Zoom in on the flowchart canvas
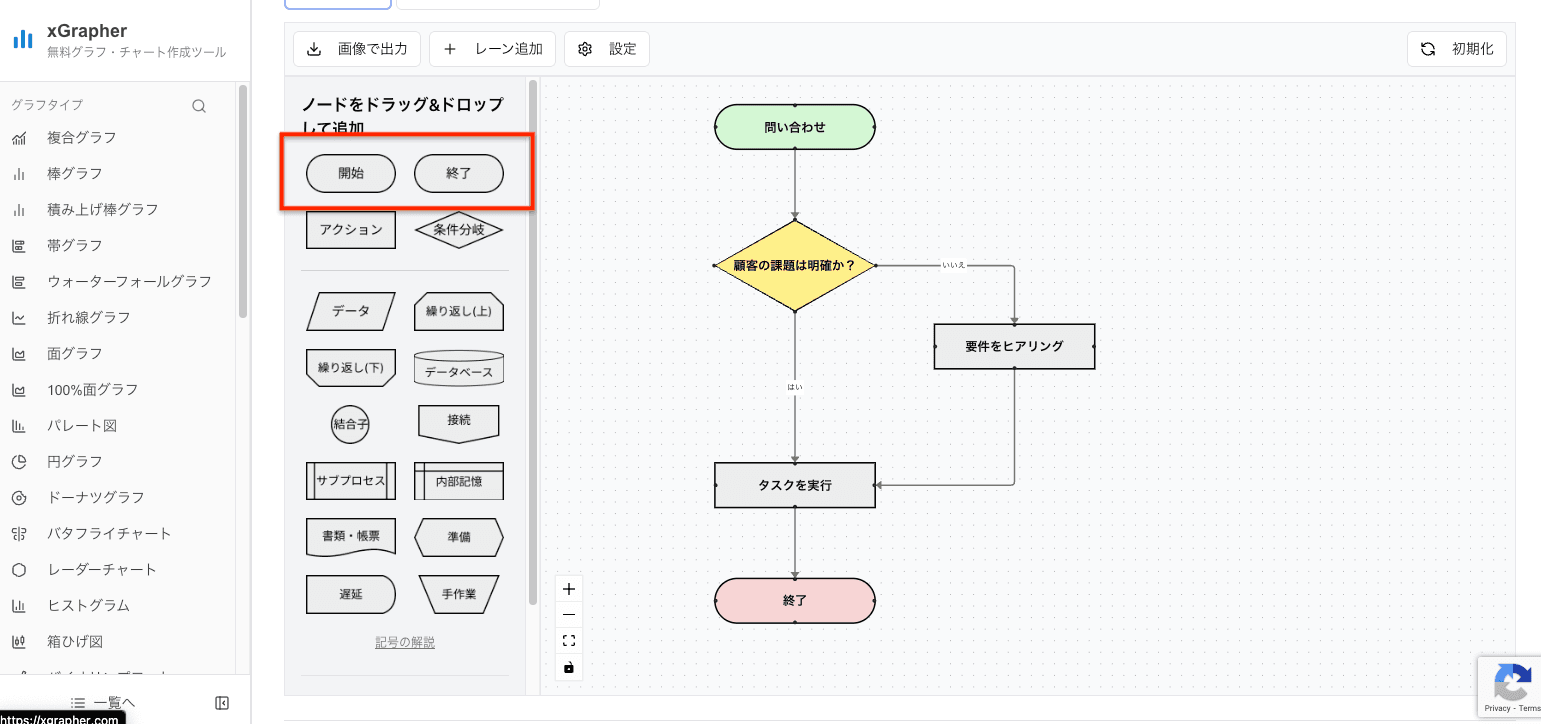The height and width of the screenshot is (724, 1541). point(568,588)
